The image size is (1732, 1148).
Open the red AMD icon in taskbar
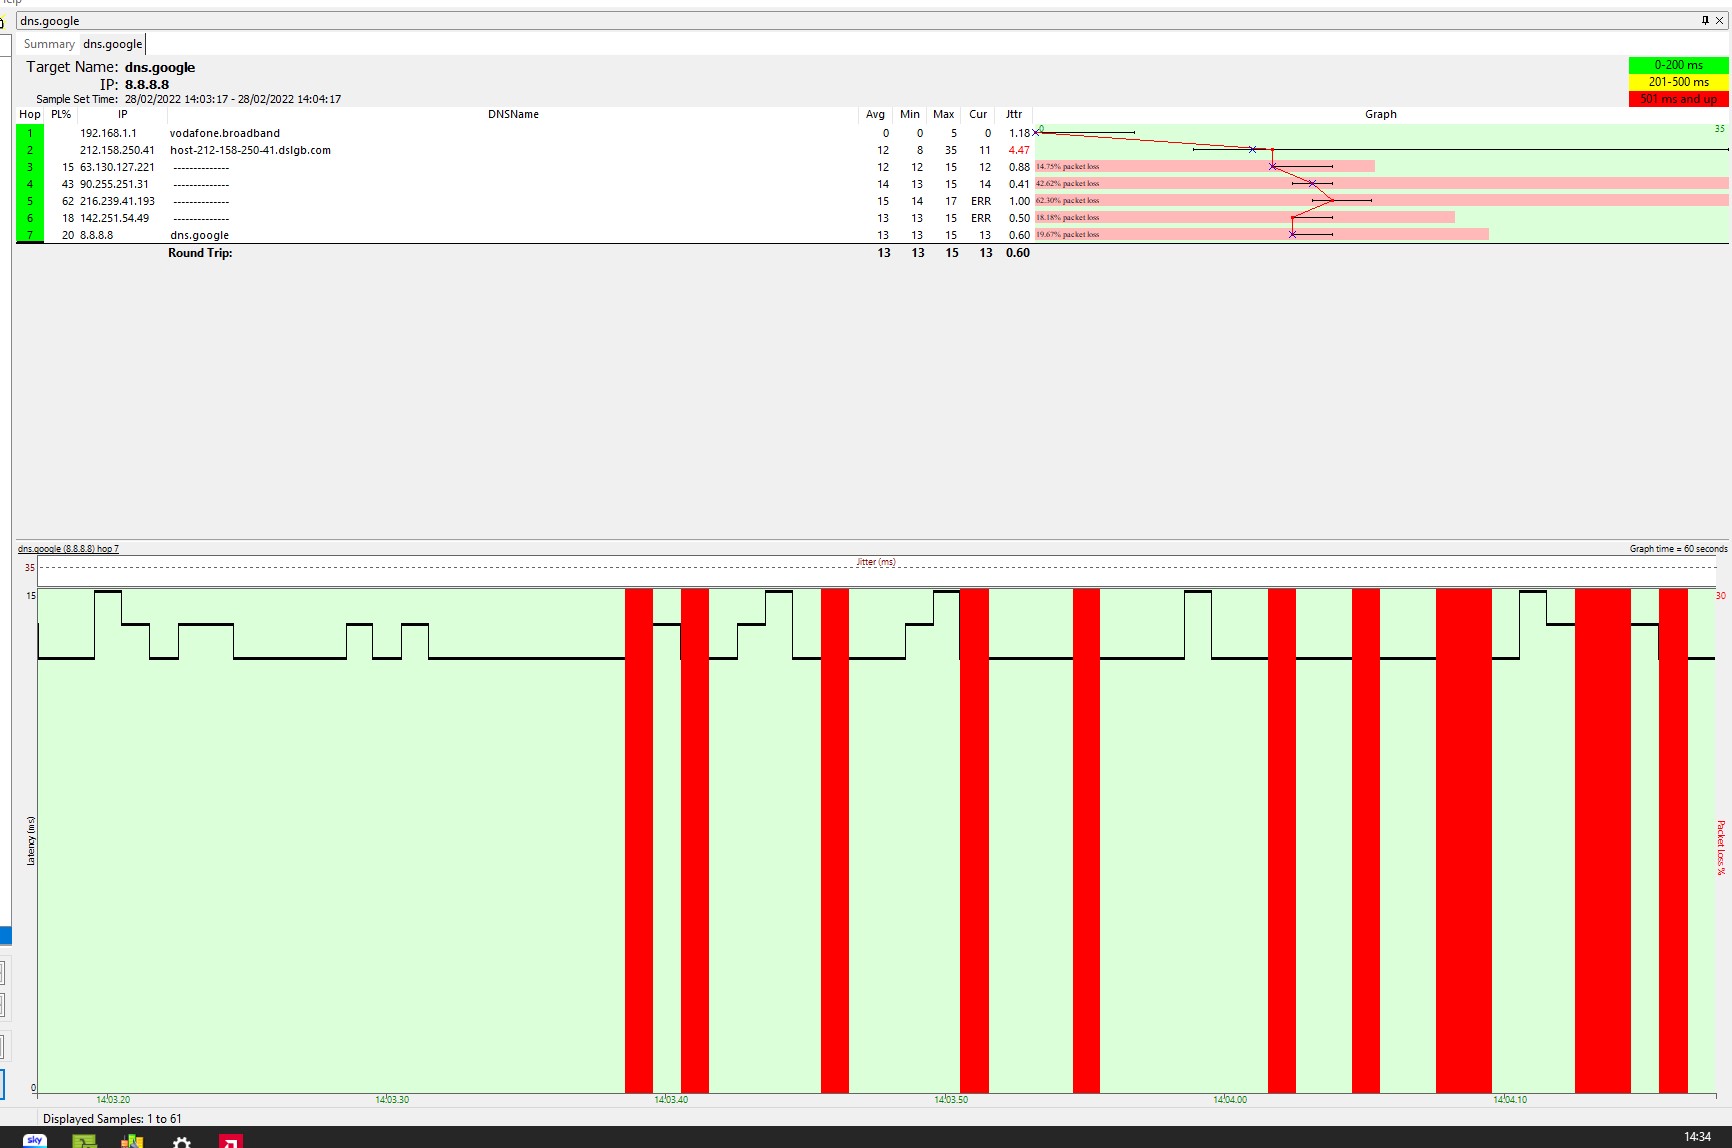[x=230, y=1141]
